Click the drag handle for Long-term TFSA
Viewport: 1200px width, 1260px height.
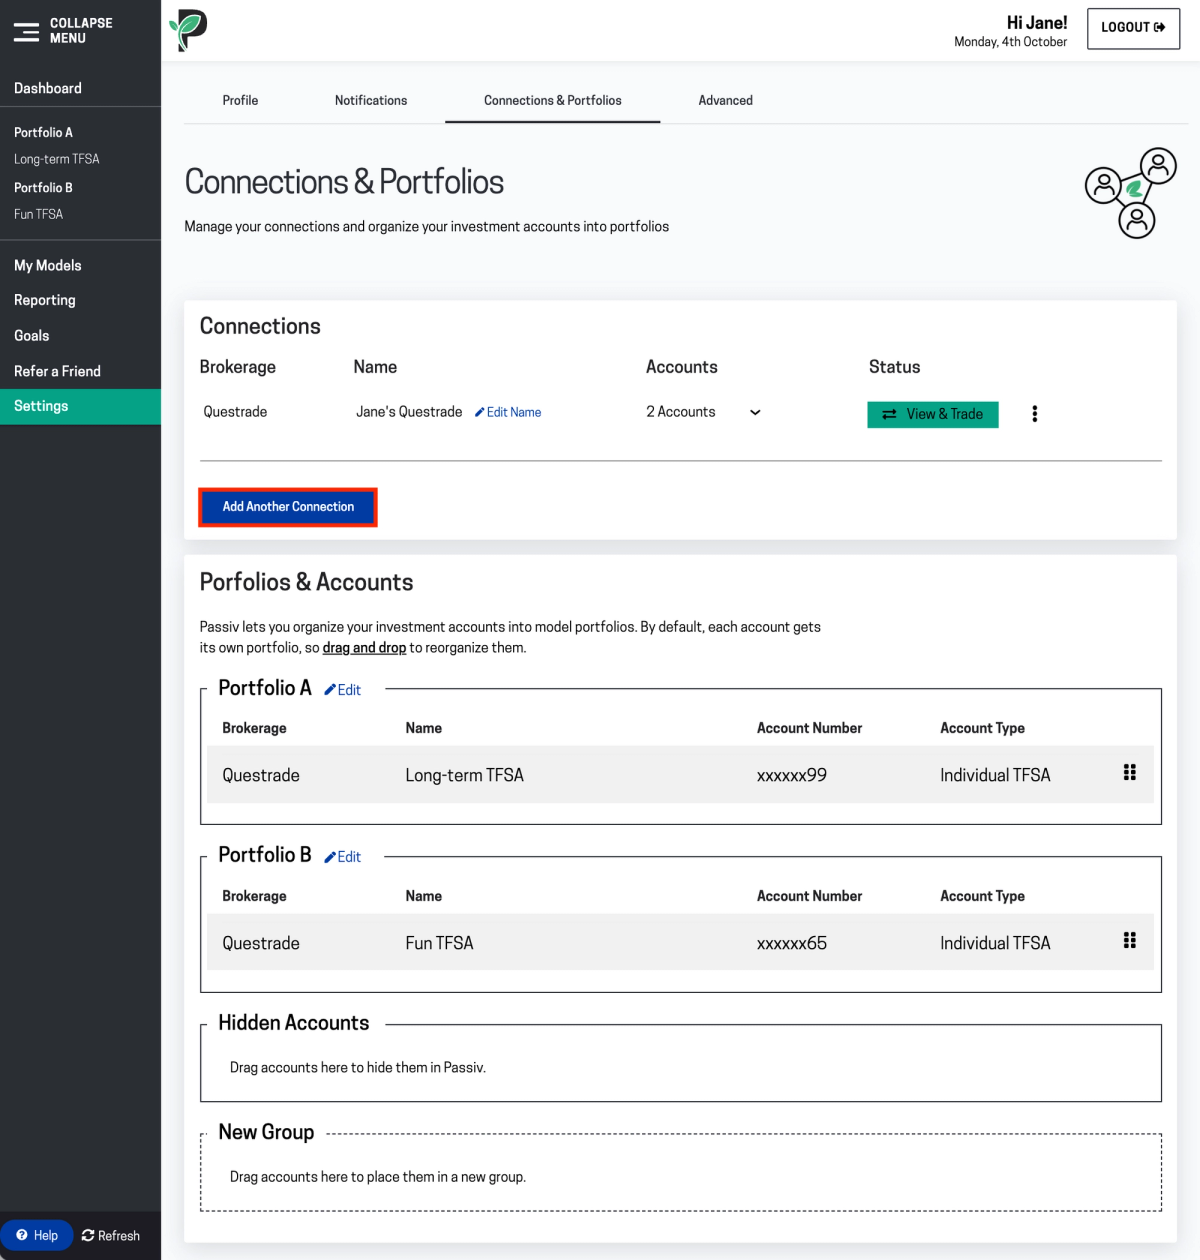point(1130,772)
